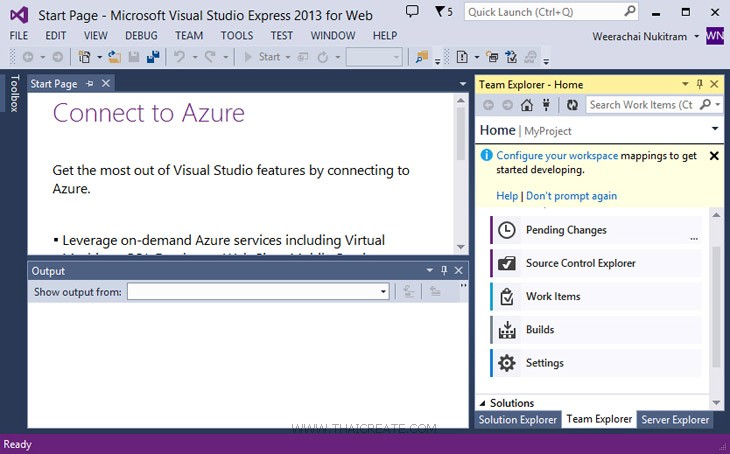Open the account dropdown next to Weerachai Nukitram
The width and height of the screenshot is (730, 454).
[x=696, y=36]
